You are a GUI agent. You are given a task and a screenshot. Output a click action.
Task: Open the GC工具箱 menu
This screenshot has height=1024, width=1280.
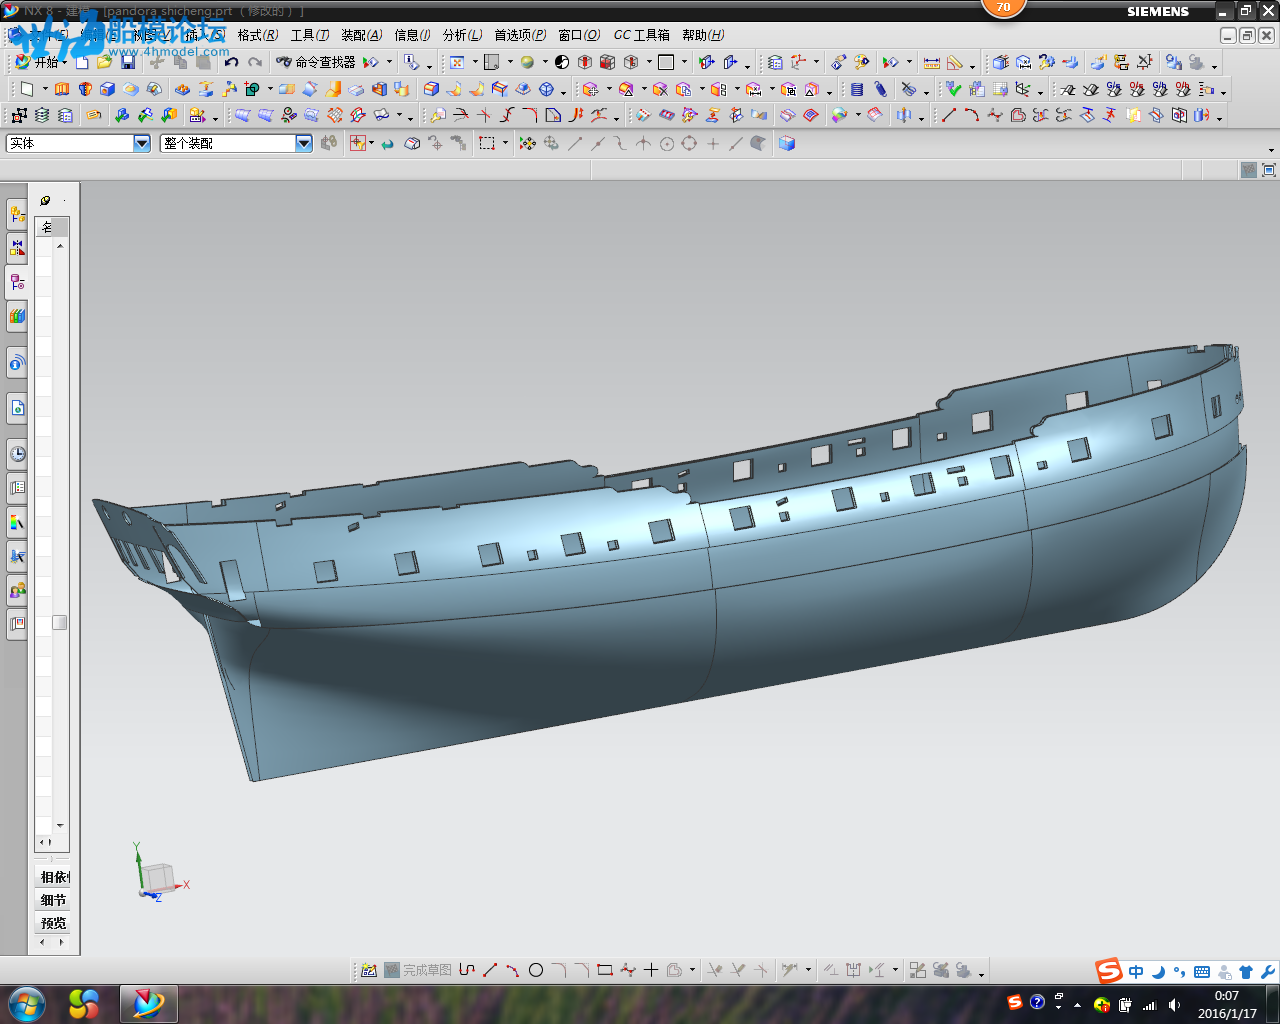coord(642,35)
